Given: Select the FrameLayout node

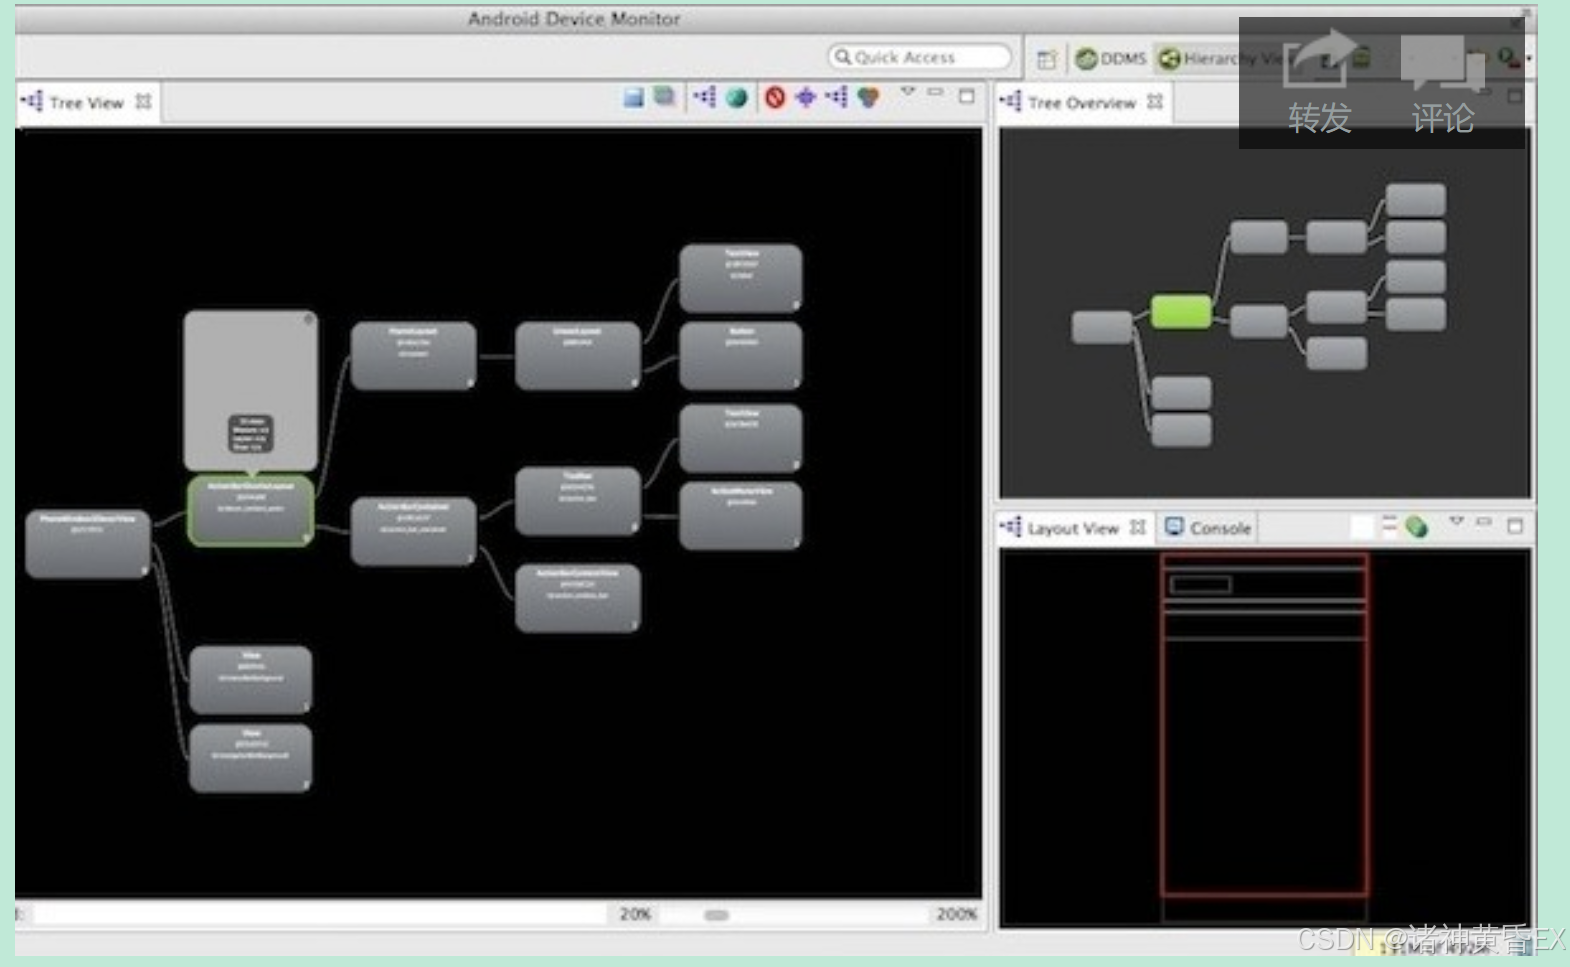Looking at the screenshot, I should tap(413, 356).
